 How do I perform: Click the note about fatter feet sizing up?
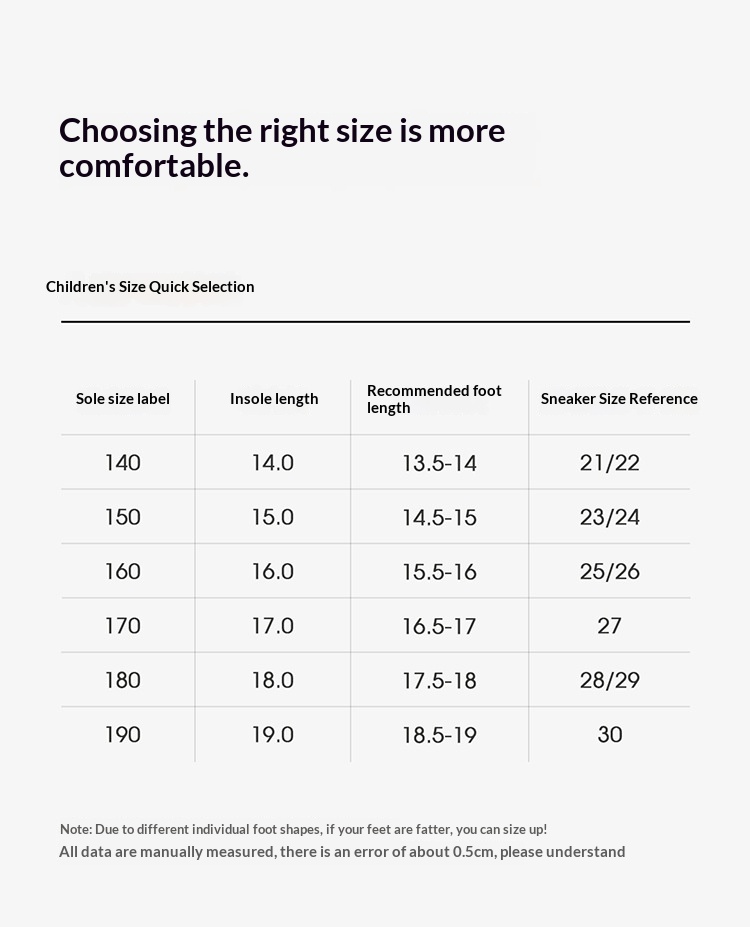coord(303,829)
